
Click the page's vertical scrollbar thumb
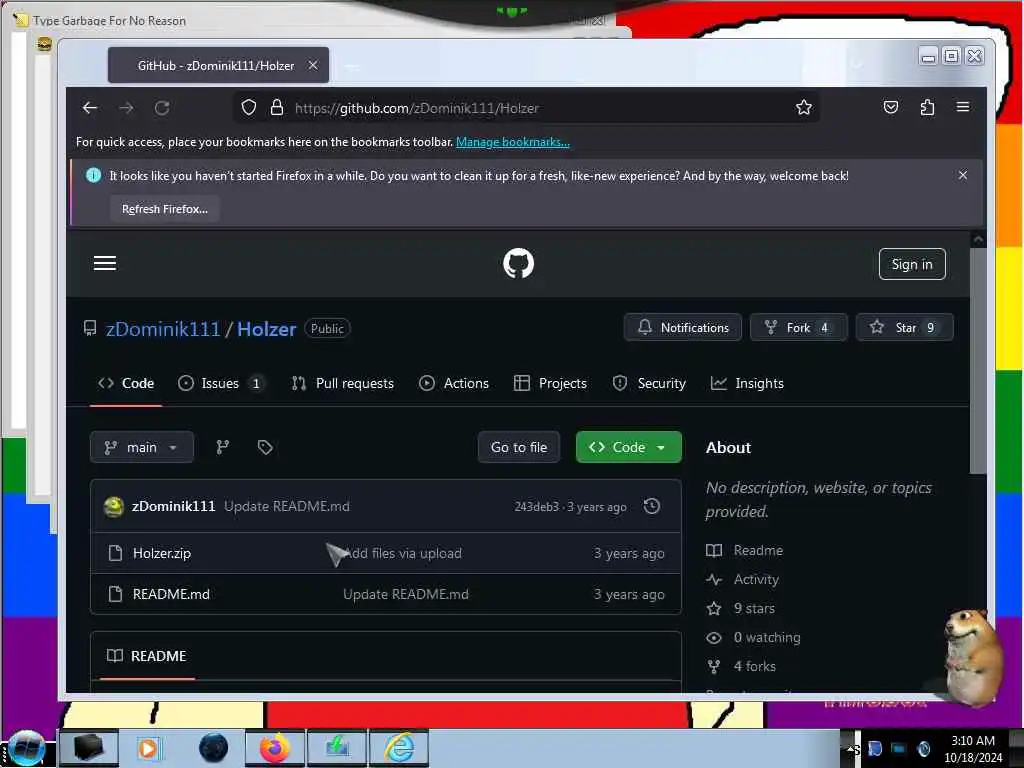pyautogui.click(x=977, y=360)
